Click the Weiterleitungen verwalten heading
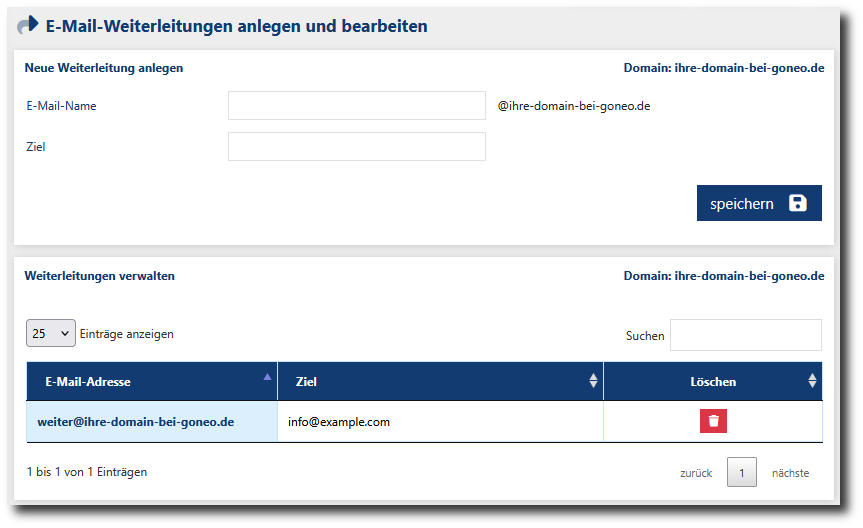The image size is (863, 528). click(100, 276)
